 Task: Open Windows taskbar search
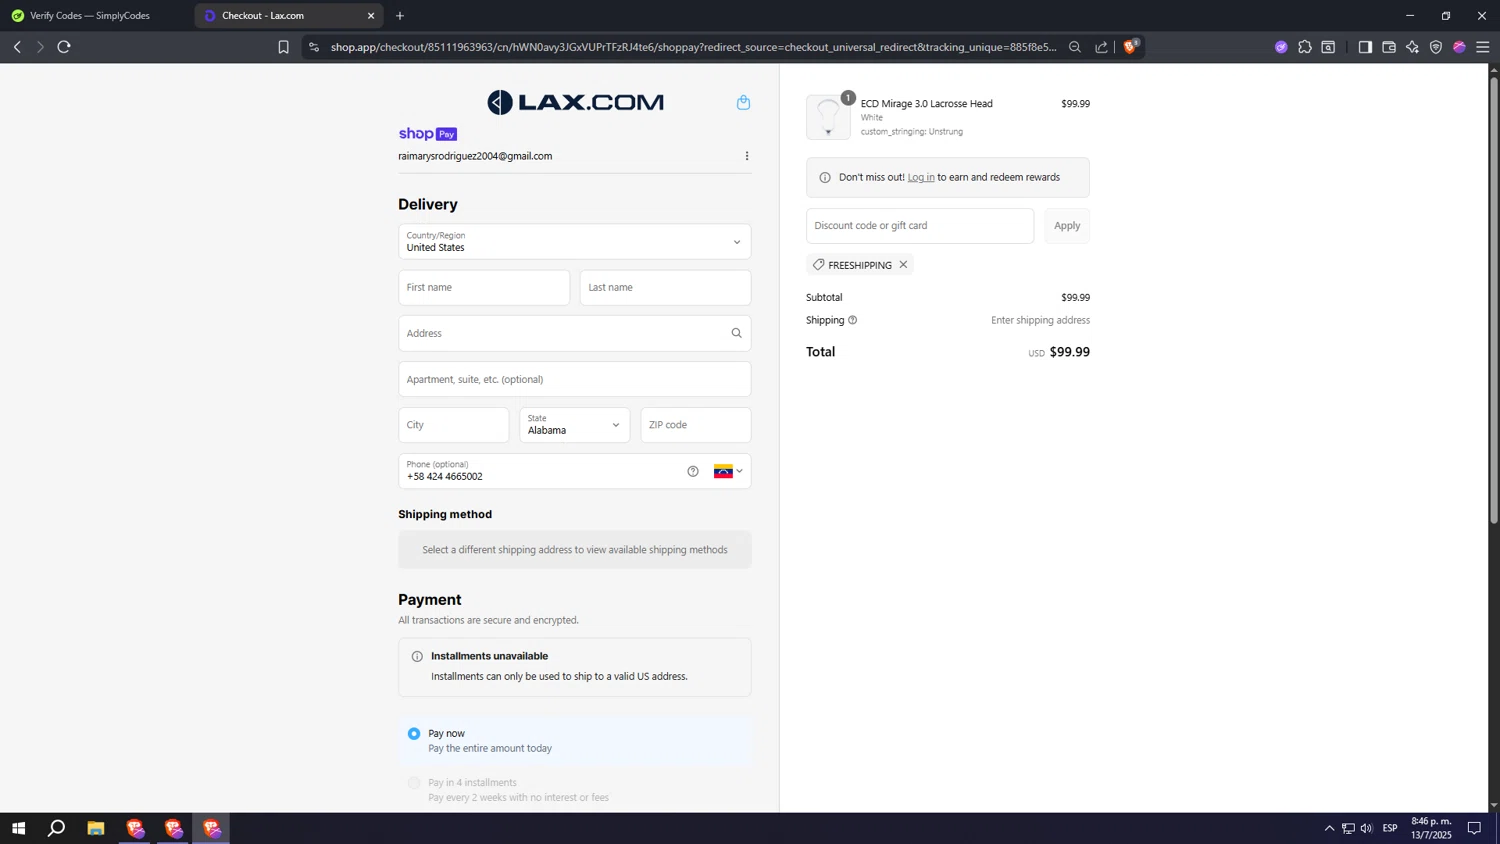(x=57, y=828)
